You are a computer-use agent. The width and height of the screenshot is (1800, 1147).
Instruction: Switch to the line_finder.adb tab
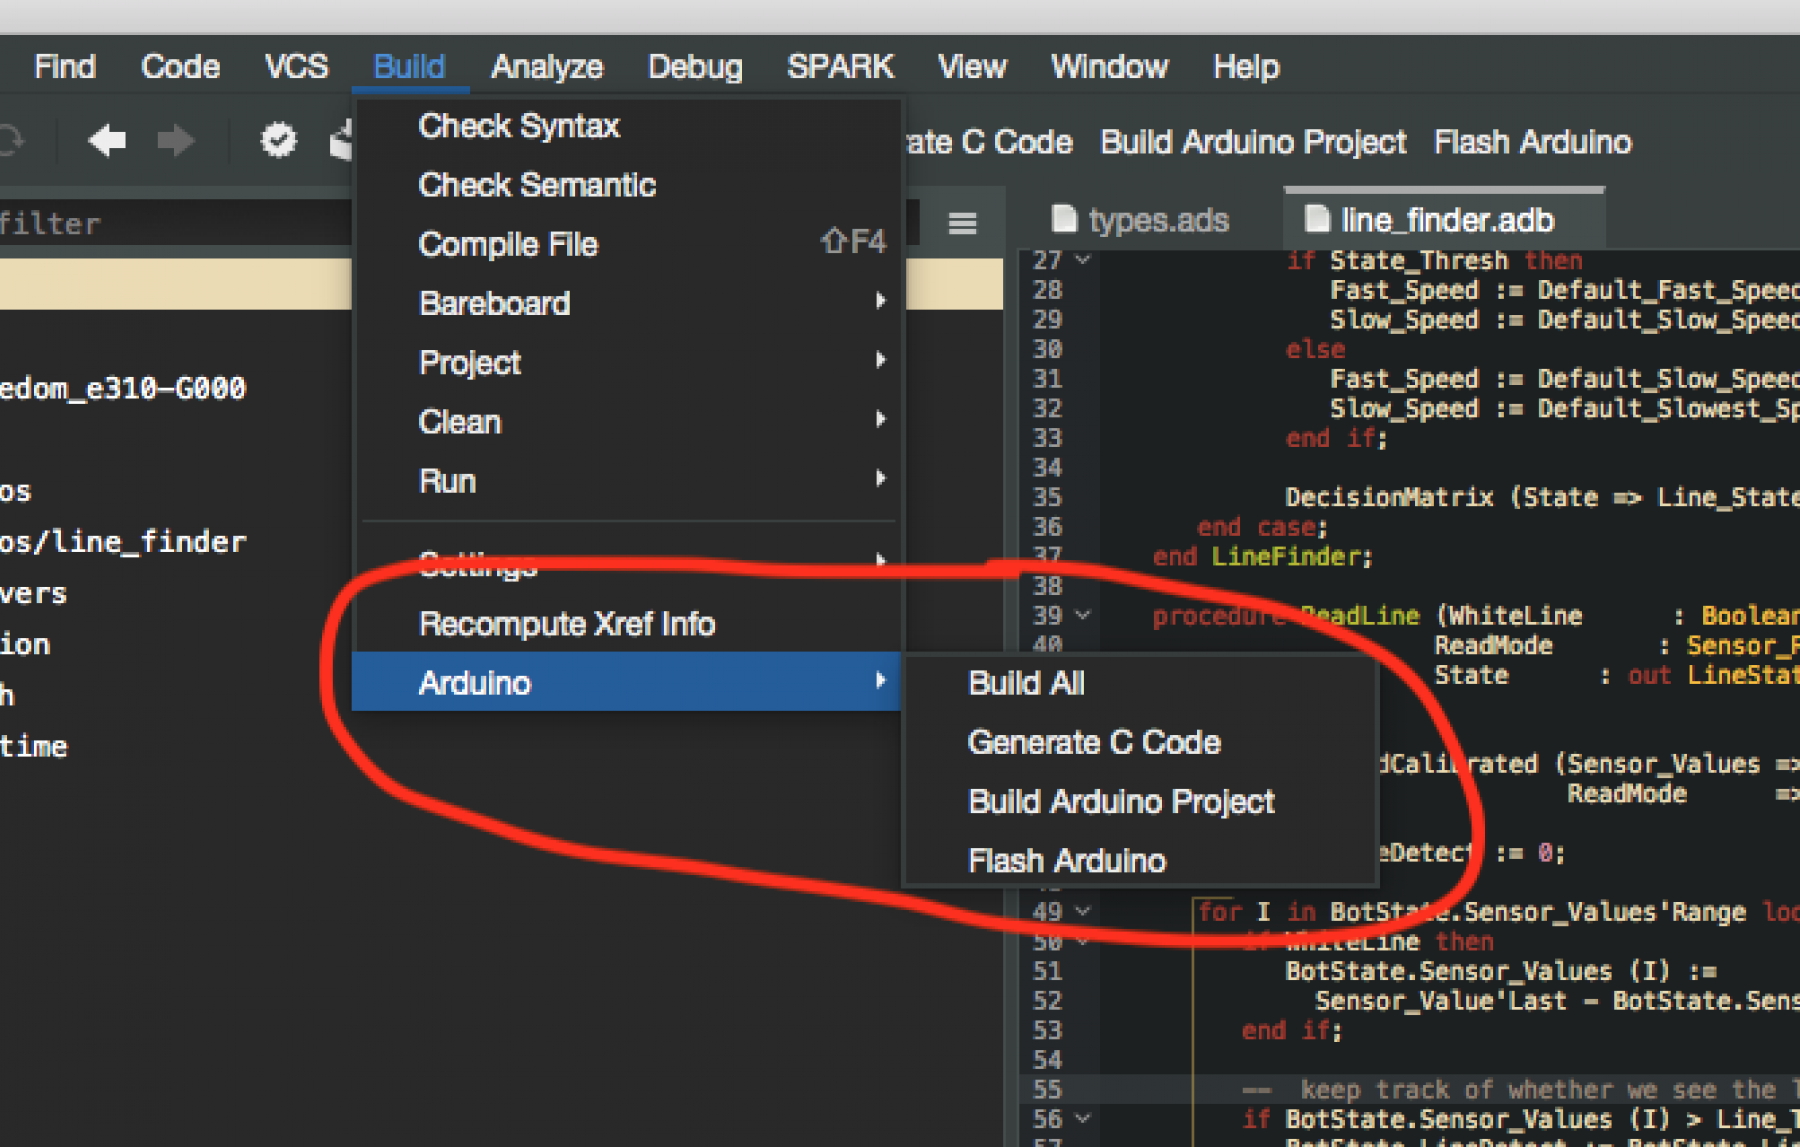tap(1446, 219)
